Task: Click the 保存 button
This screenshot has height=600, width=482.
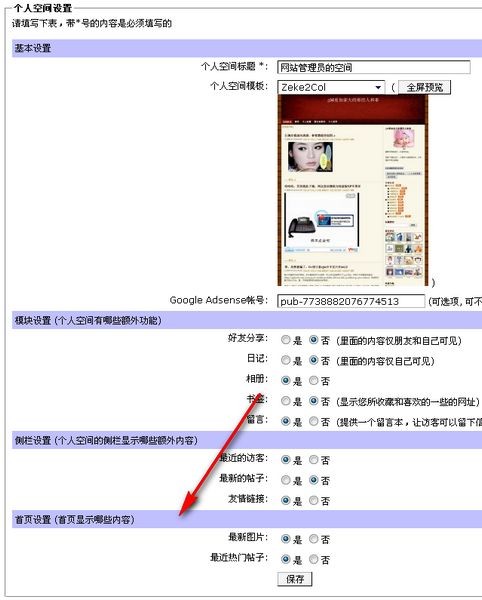Action: 295,579
